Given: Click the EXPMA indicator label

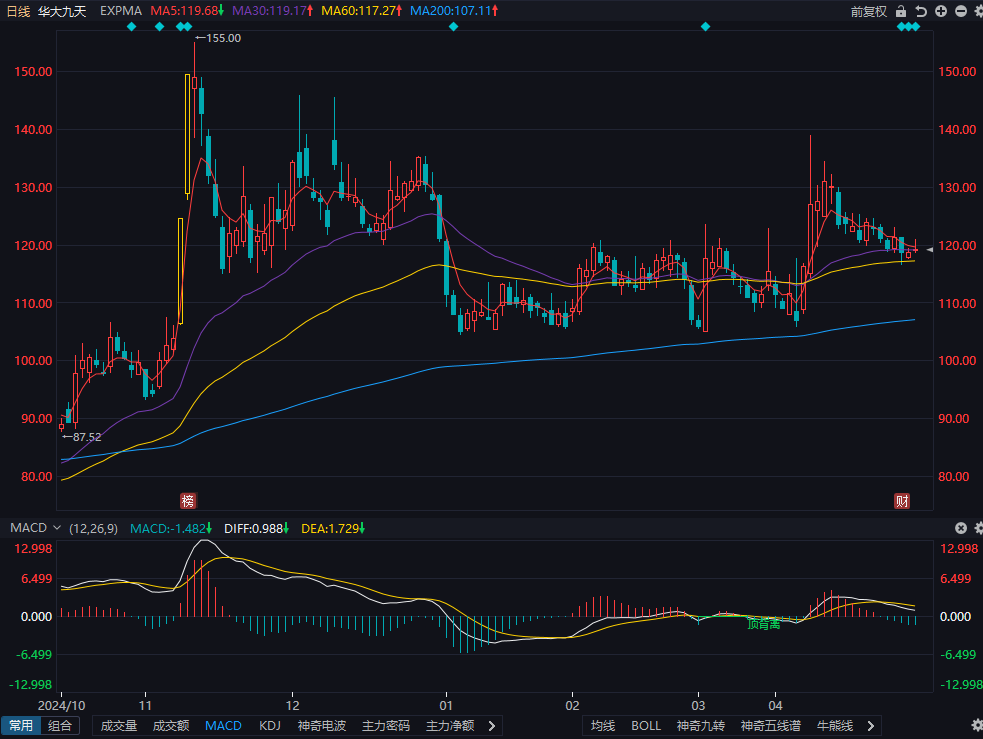Looking at the screenshot, I should 121,11.
